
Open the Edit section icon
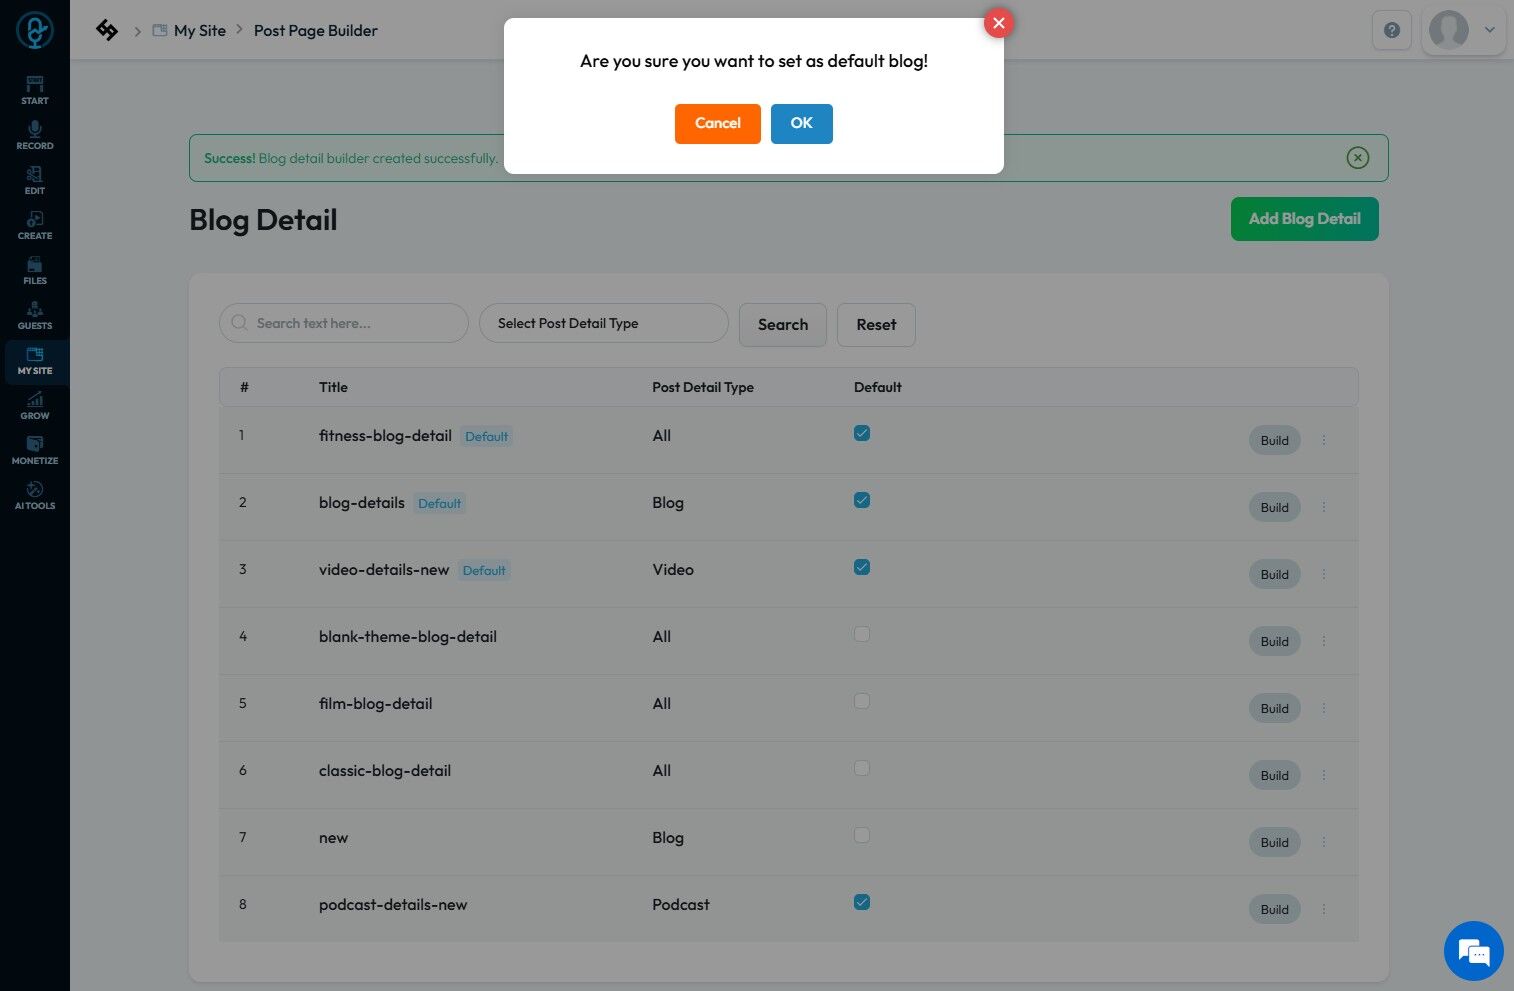(x=35, y=179)
